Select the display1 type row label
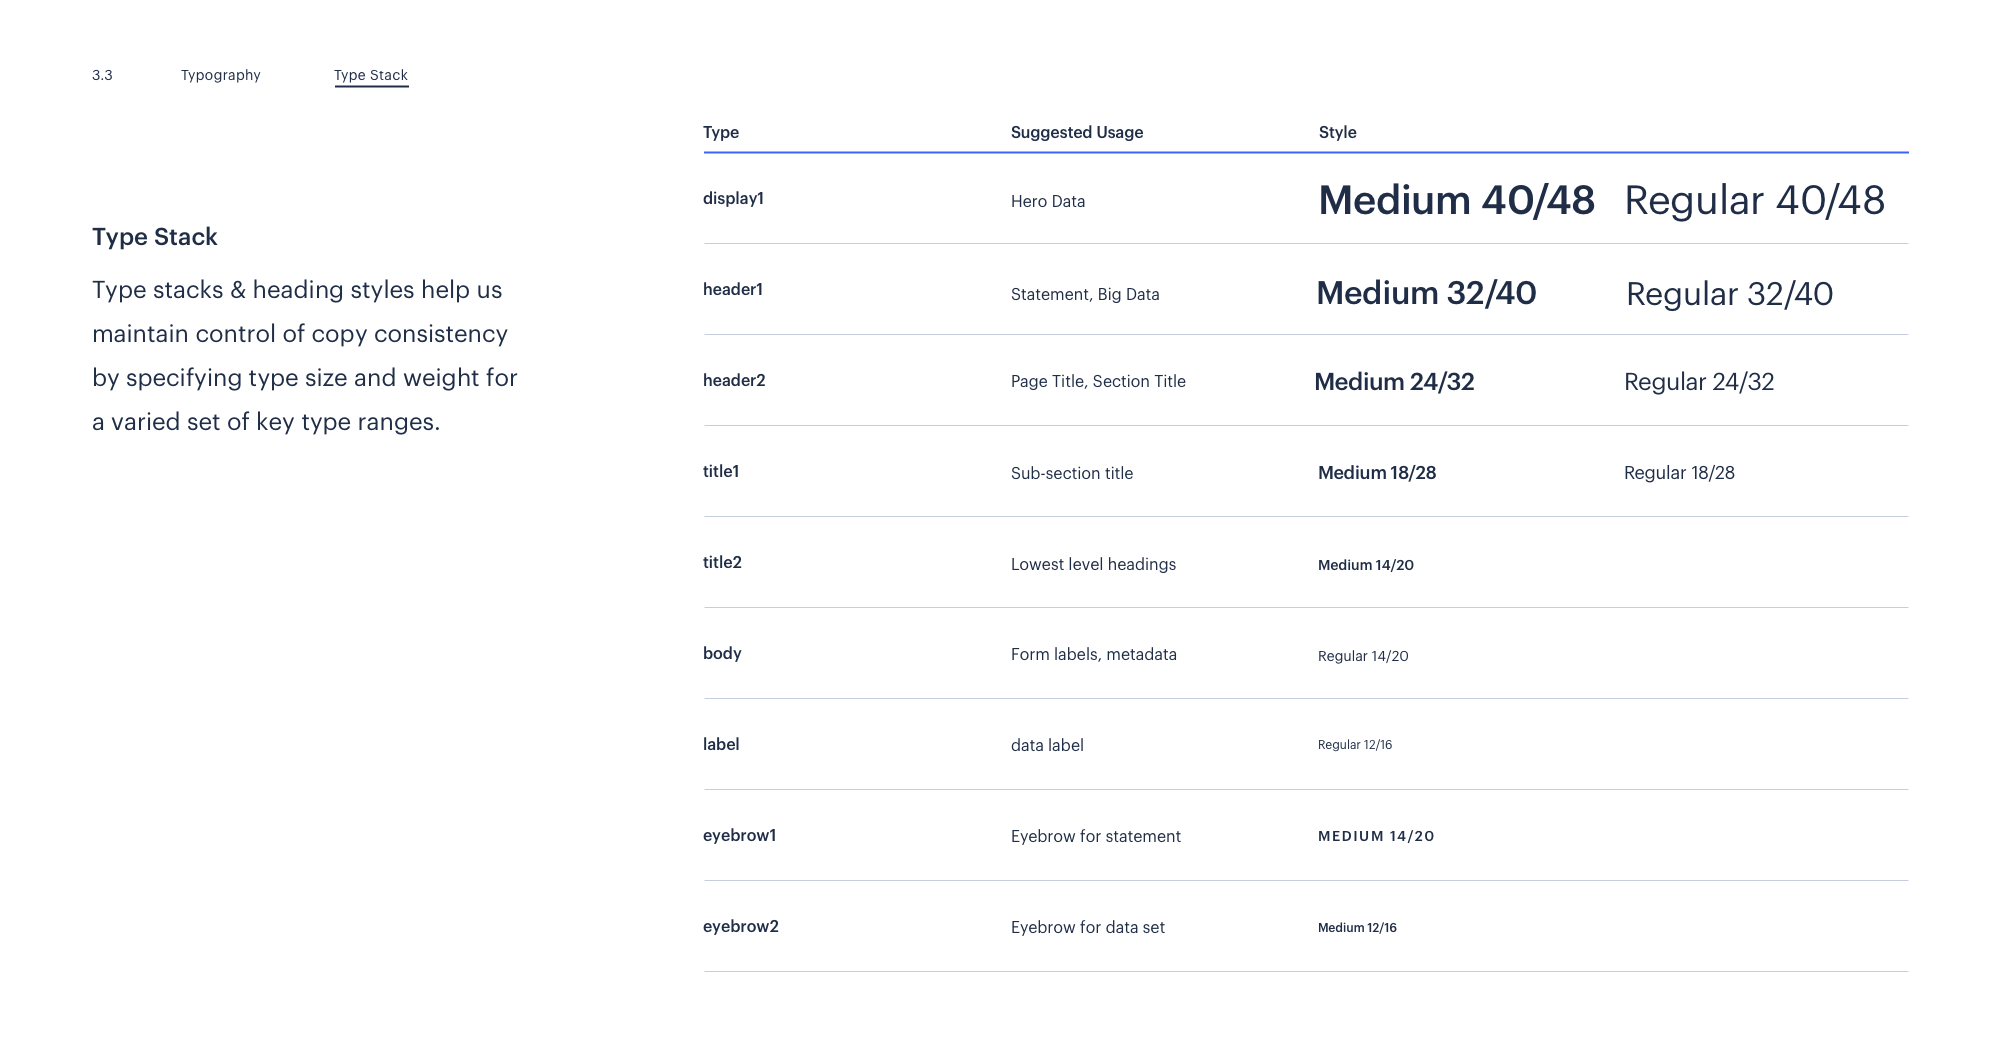This screenshot has height=1060, width=2000. 733,198
